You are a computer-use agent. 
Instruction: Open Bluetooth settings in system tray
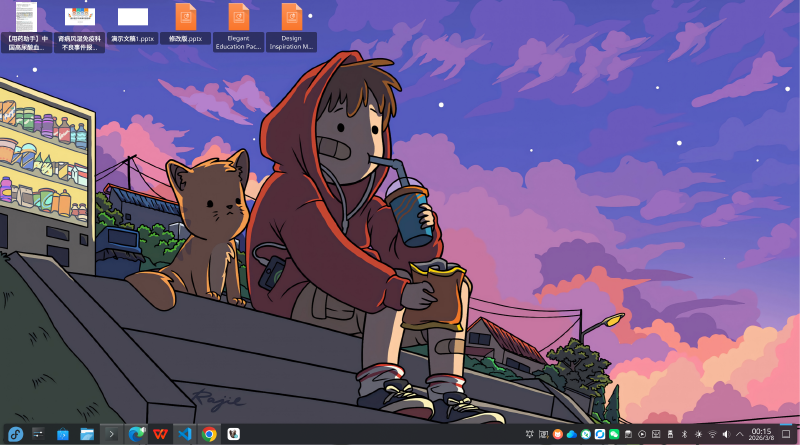685,434
